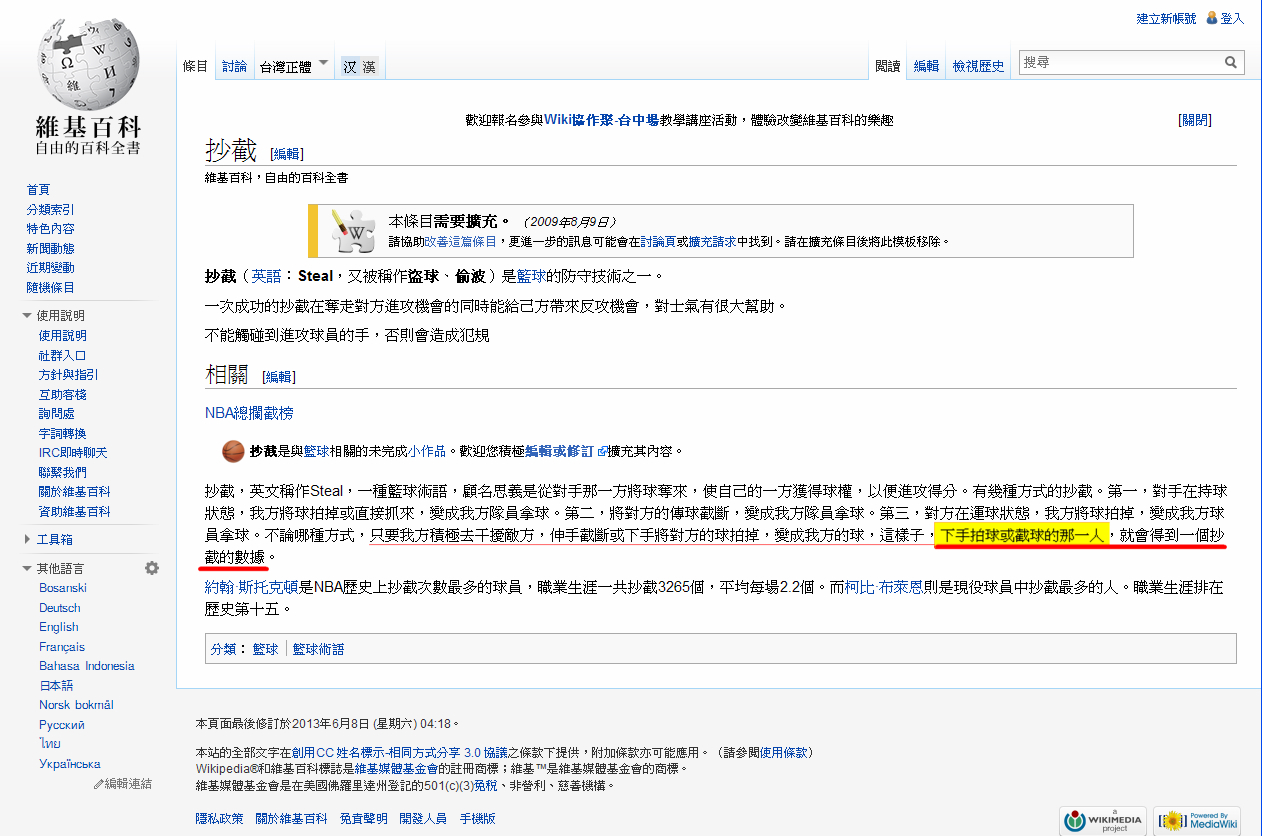Select English in language list
This screenshot has height=836, width=1262.
coord(59,627)
